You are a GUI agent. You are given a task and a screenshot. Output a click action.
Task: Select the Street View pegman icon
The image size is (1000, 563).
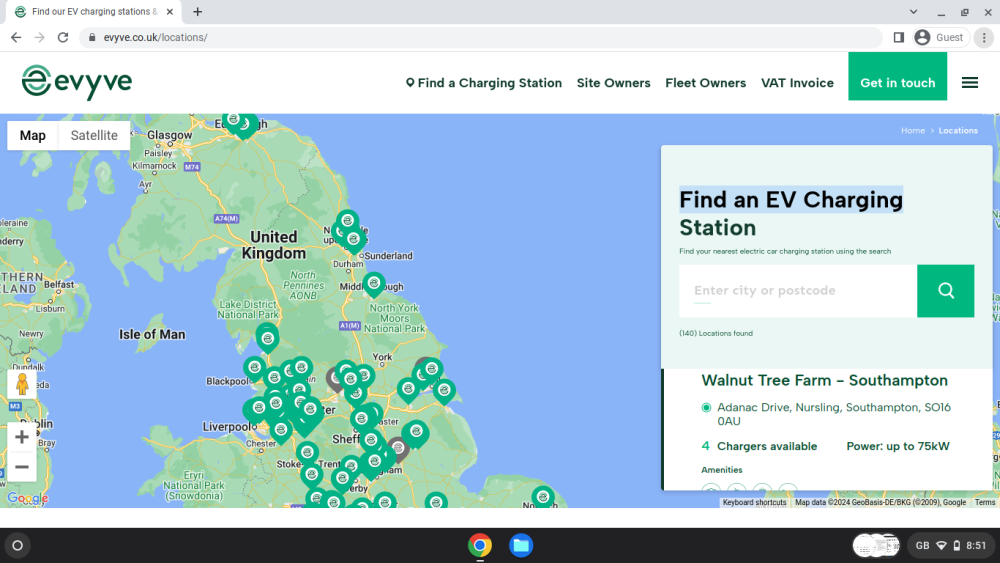click(22, 384)
